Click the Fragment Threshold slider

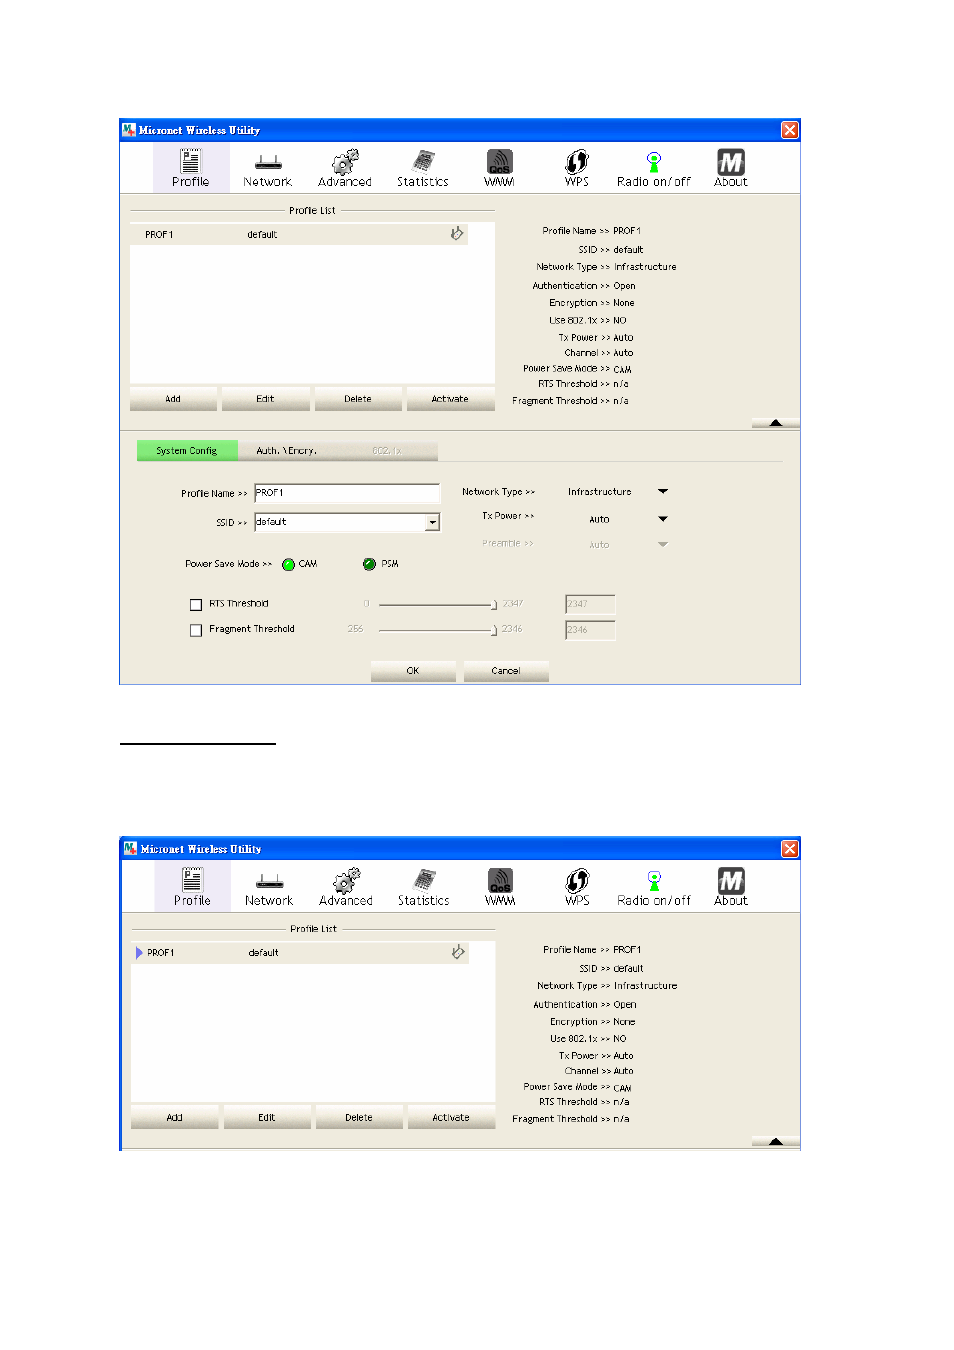[x=437, y=630]
